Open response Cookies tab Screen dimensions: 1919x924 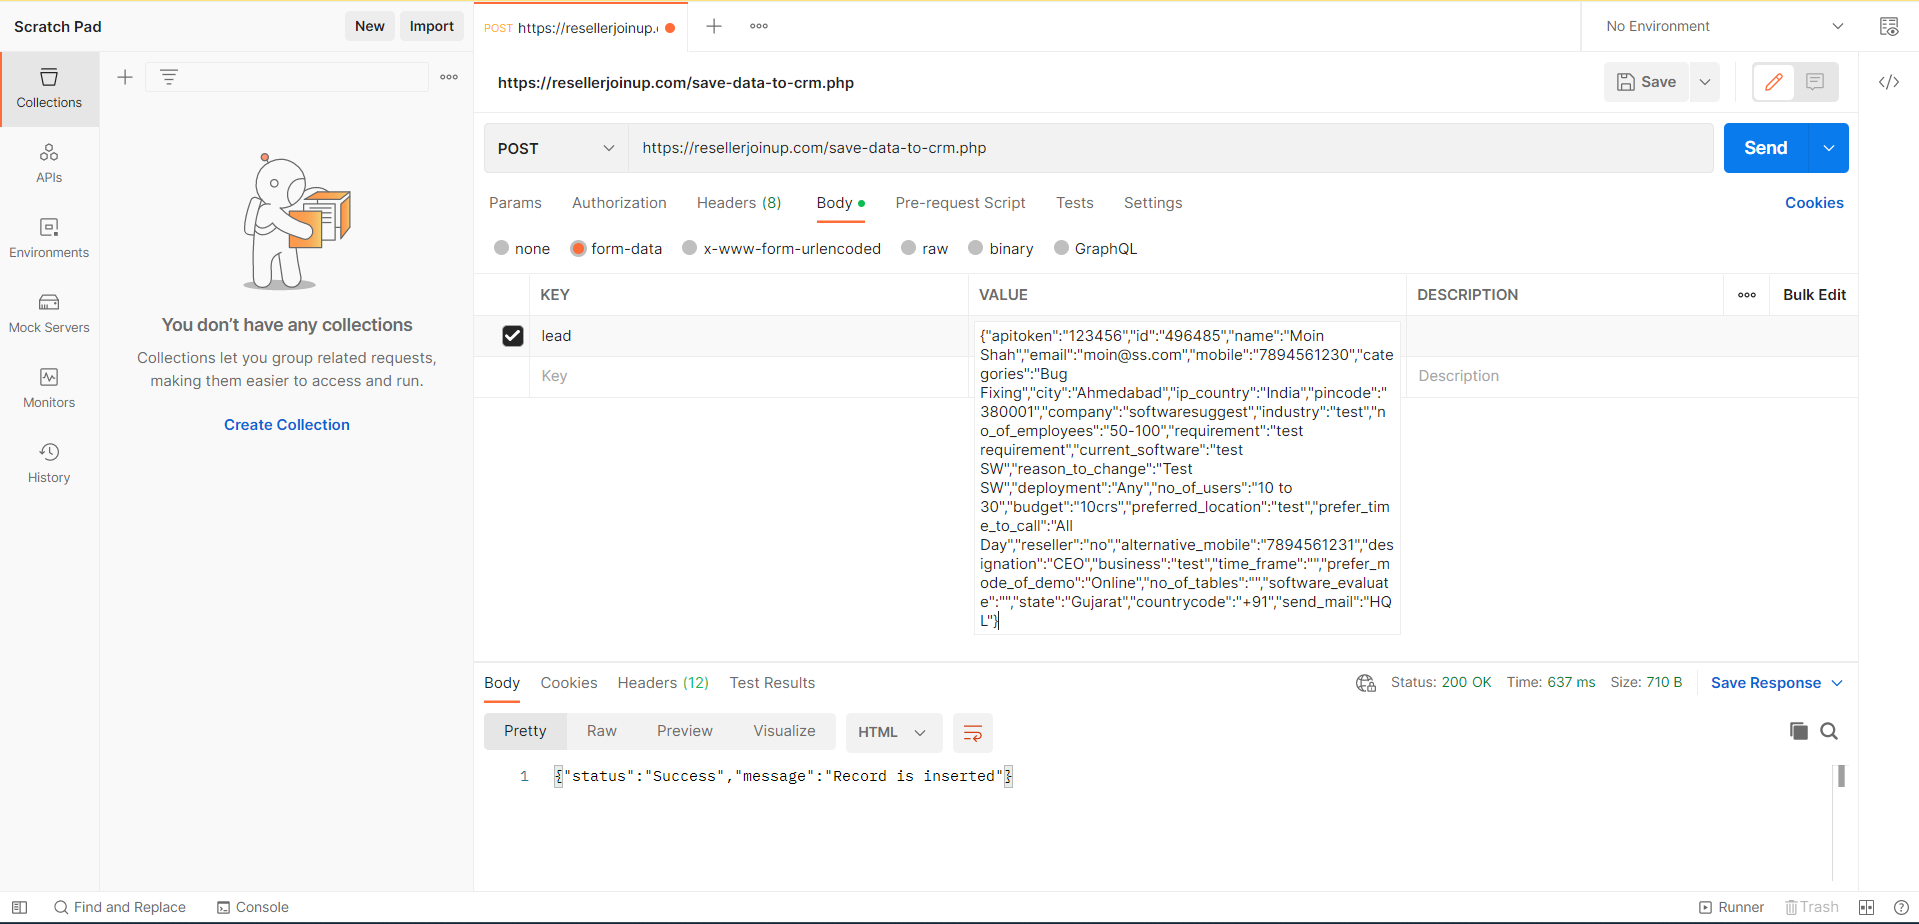[569, 683]
